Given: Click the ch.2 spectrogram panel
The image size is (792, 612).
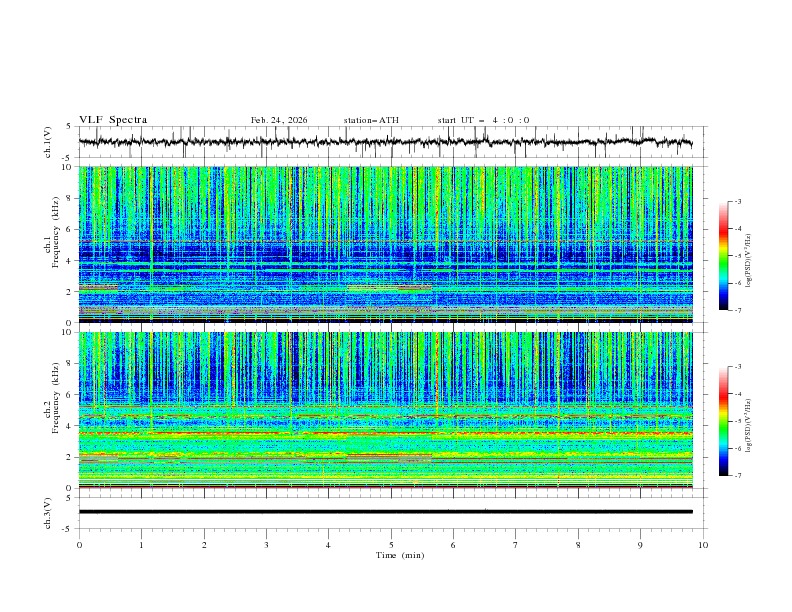Looking at the screenshot, I should (385, 410).
